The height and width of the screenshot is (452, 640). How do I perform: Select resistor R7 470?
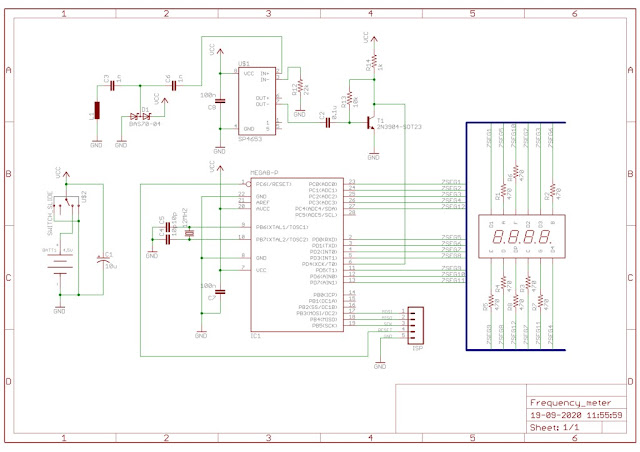point(540,301)
